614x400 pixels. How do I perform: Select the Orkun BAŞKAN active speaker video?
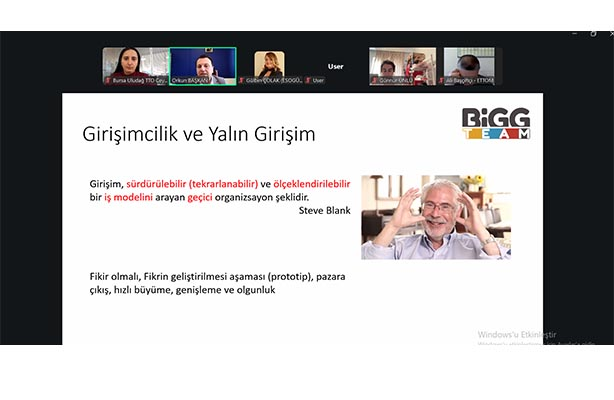(x=203, y=66)
